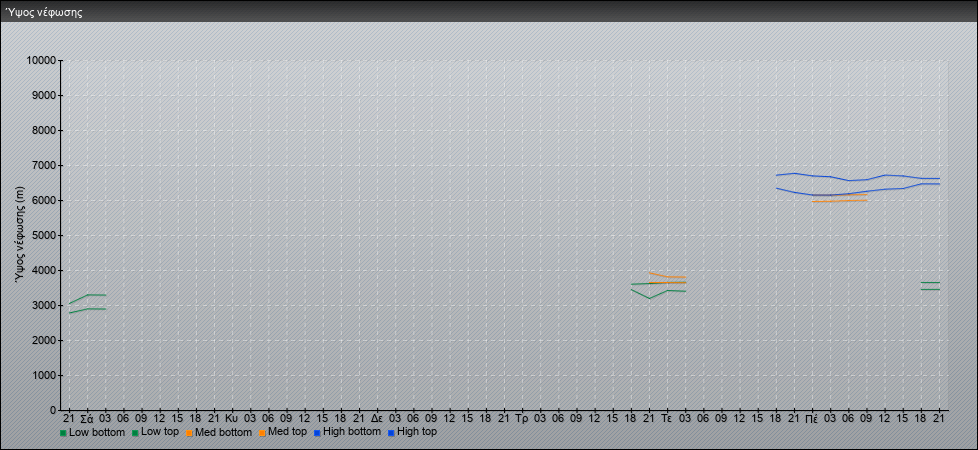
Task: Click the 7000 y-axis label
Action: click(x=43, y=165)
